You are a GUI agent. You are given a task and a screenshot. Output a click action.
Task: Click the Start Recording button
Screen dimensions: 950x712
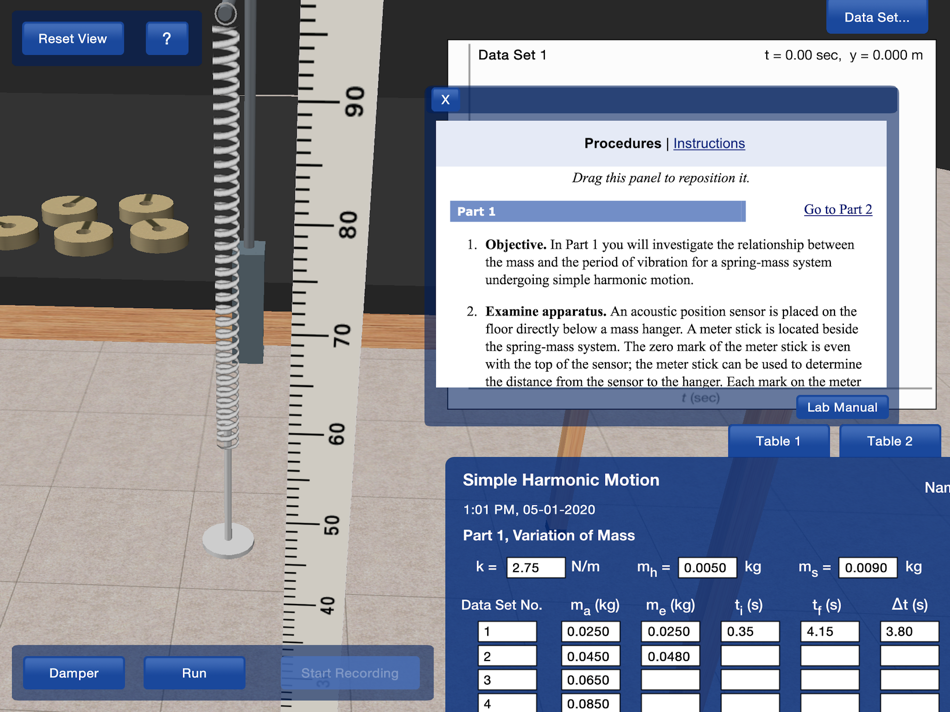point(350,673)
